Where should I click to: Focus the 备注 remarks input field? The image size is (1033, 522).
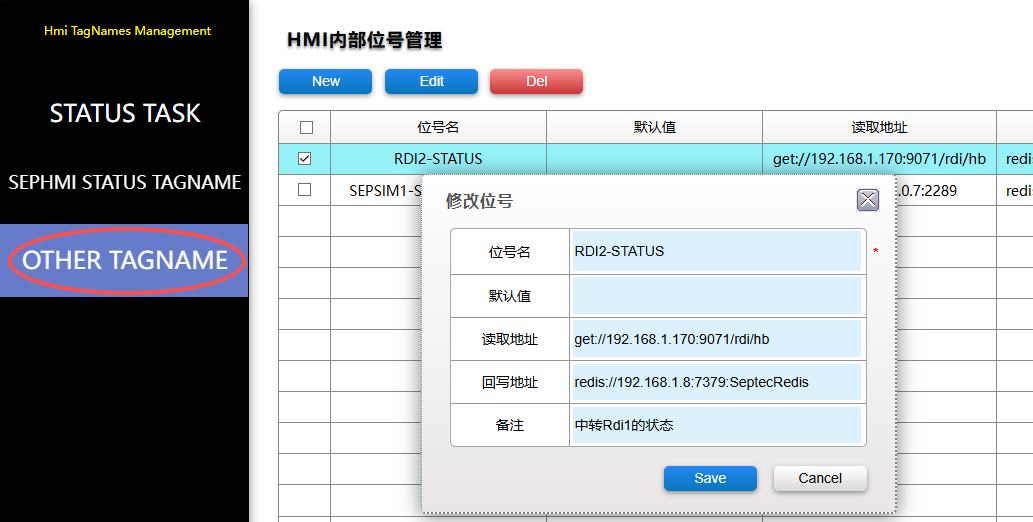pyautogui.click(x=715, y=425)
